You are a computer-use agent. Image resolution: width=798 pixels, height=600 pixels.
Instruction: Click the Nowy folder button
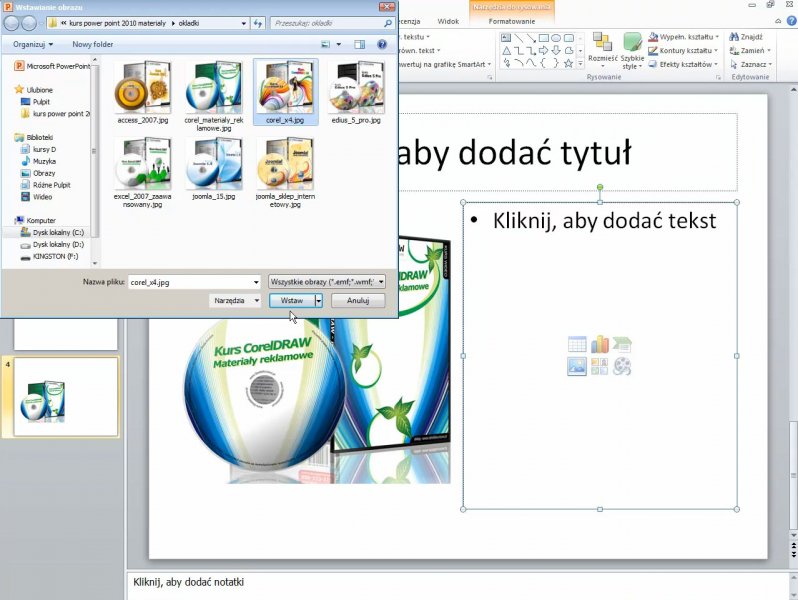[93, 44]
